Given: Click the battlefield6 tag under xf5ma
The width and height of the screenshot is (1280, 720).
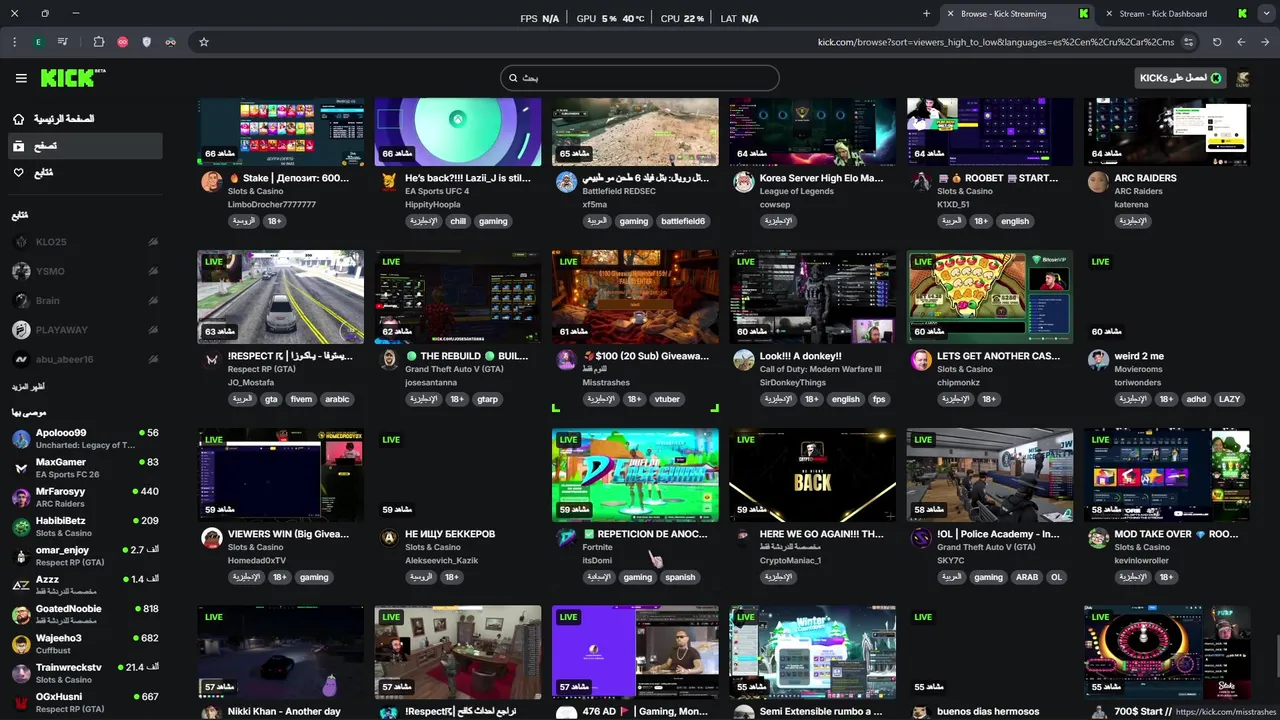Looking at the screenshot, I should tap(683, 221).
